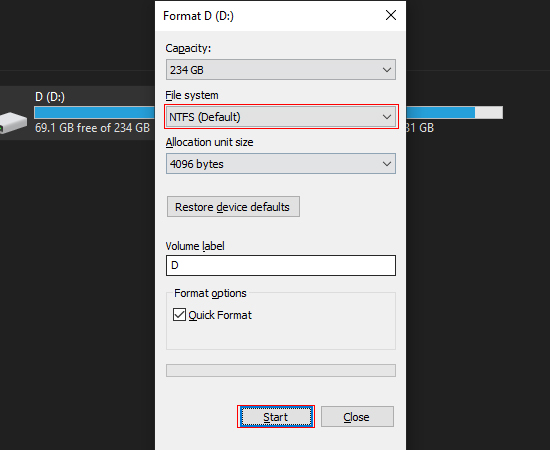Open the File system NTFS dropdown
550x450 pixels.
(x=281, y=117)
